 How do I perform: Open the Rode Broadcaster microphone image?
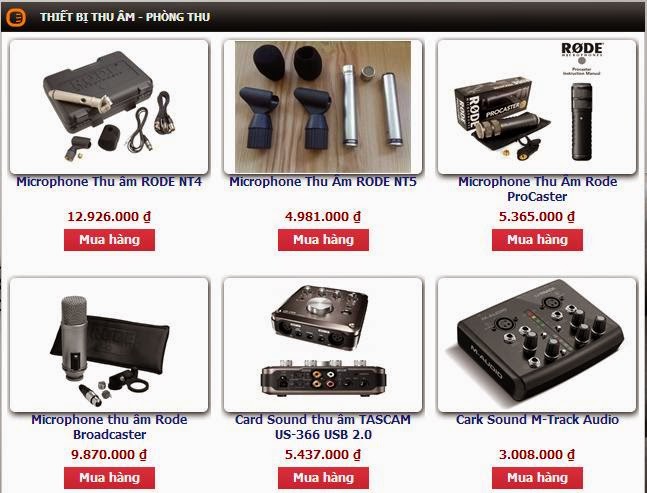tap(109, 344)
